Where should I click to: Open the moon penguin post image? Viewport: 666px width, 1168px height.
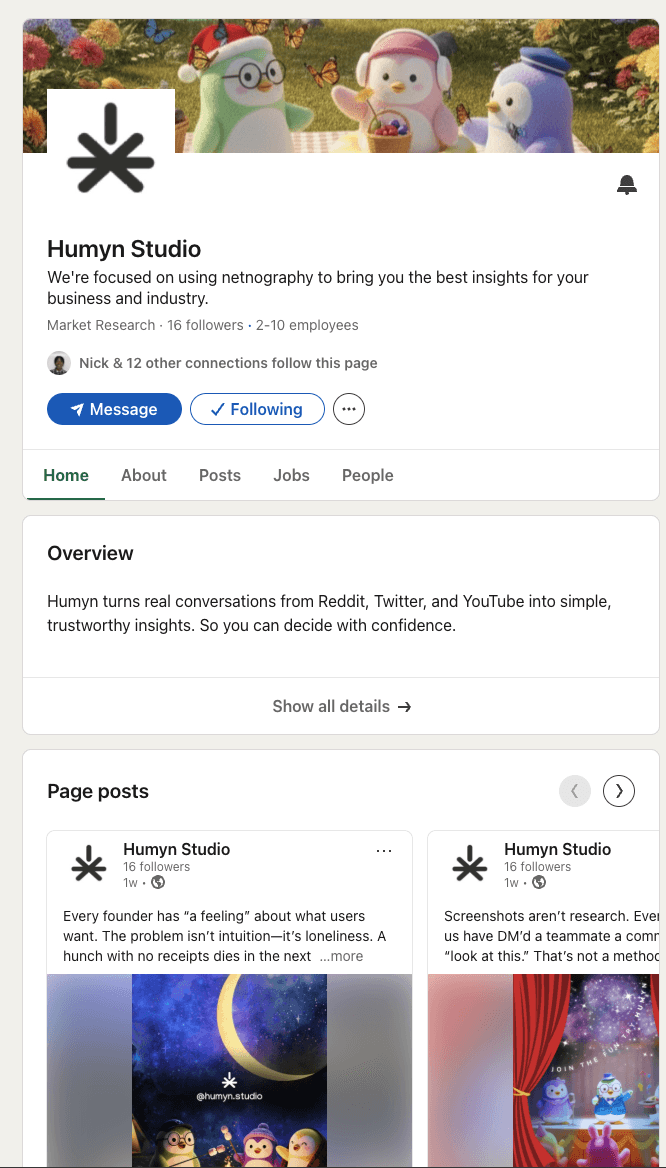229,1070
